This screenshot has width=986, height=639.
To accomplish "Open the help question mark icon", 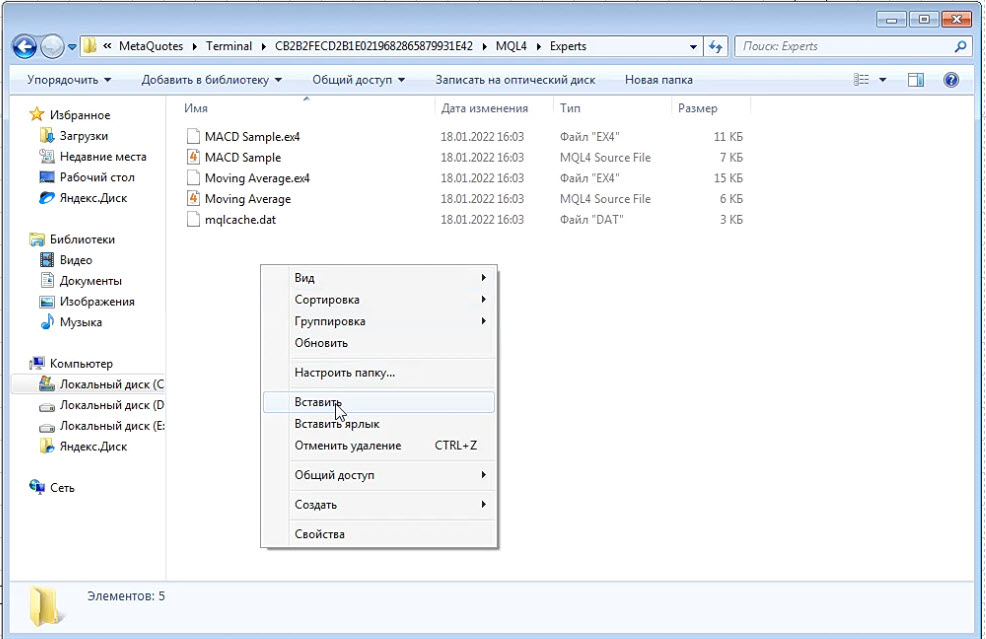I will click(x=951, y=80).
